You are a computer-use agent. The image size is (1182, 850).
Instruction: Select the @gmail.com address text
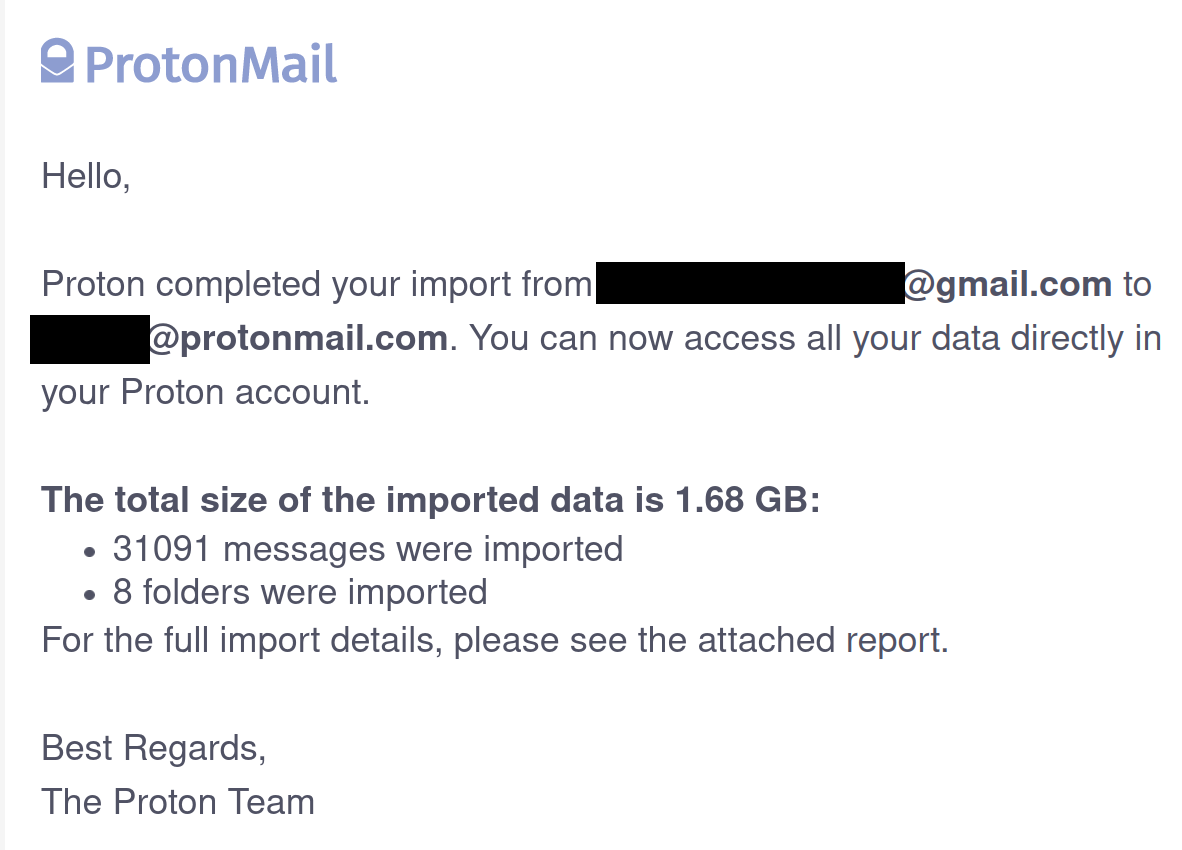[x=1007, y=284]
